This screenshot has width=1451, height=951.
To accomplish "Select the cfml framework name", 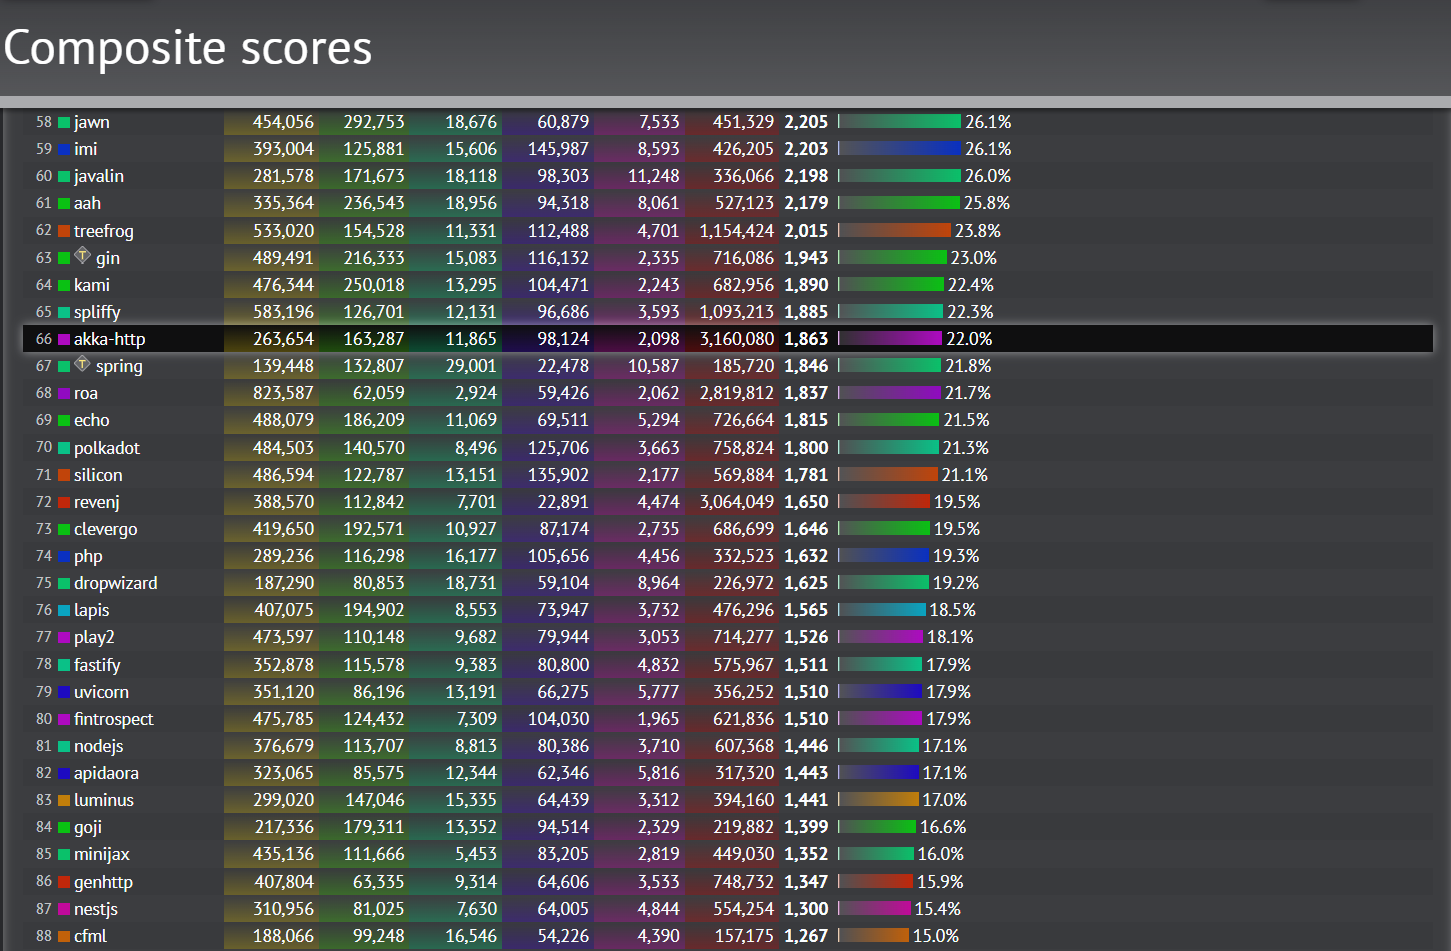I will pos(90,936).
